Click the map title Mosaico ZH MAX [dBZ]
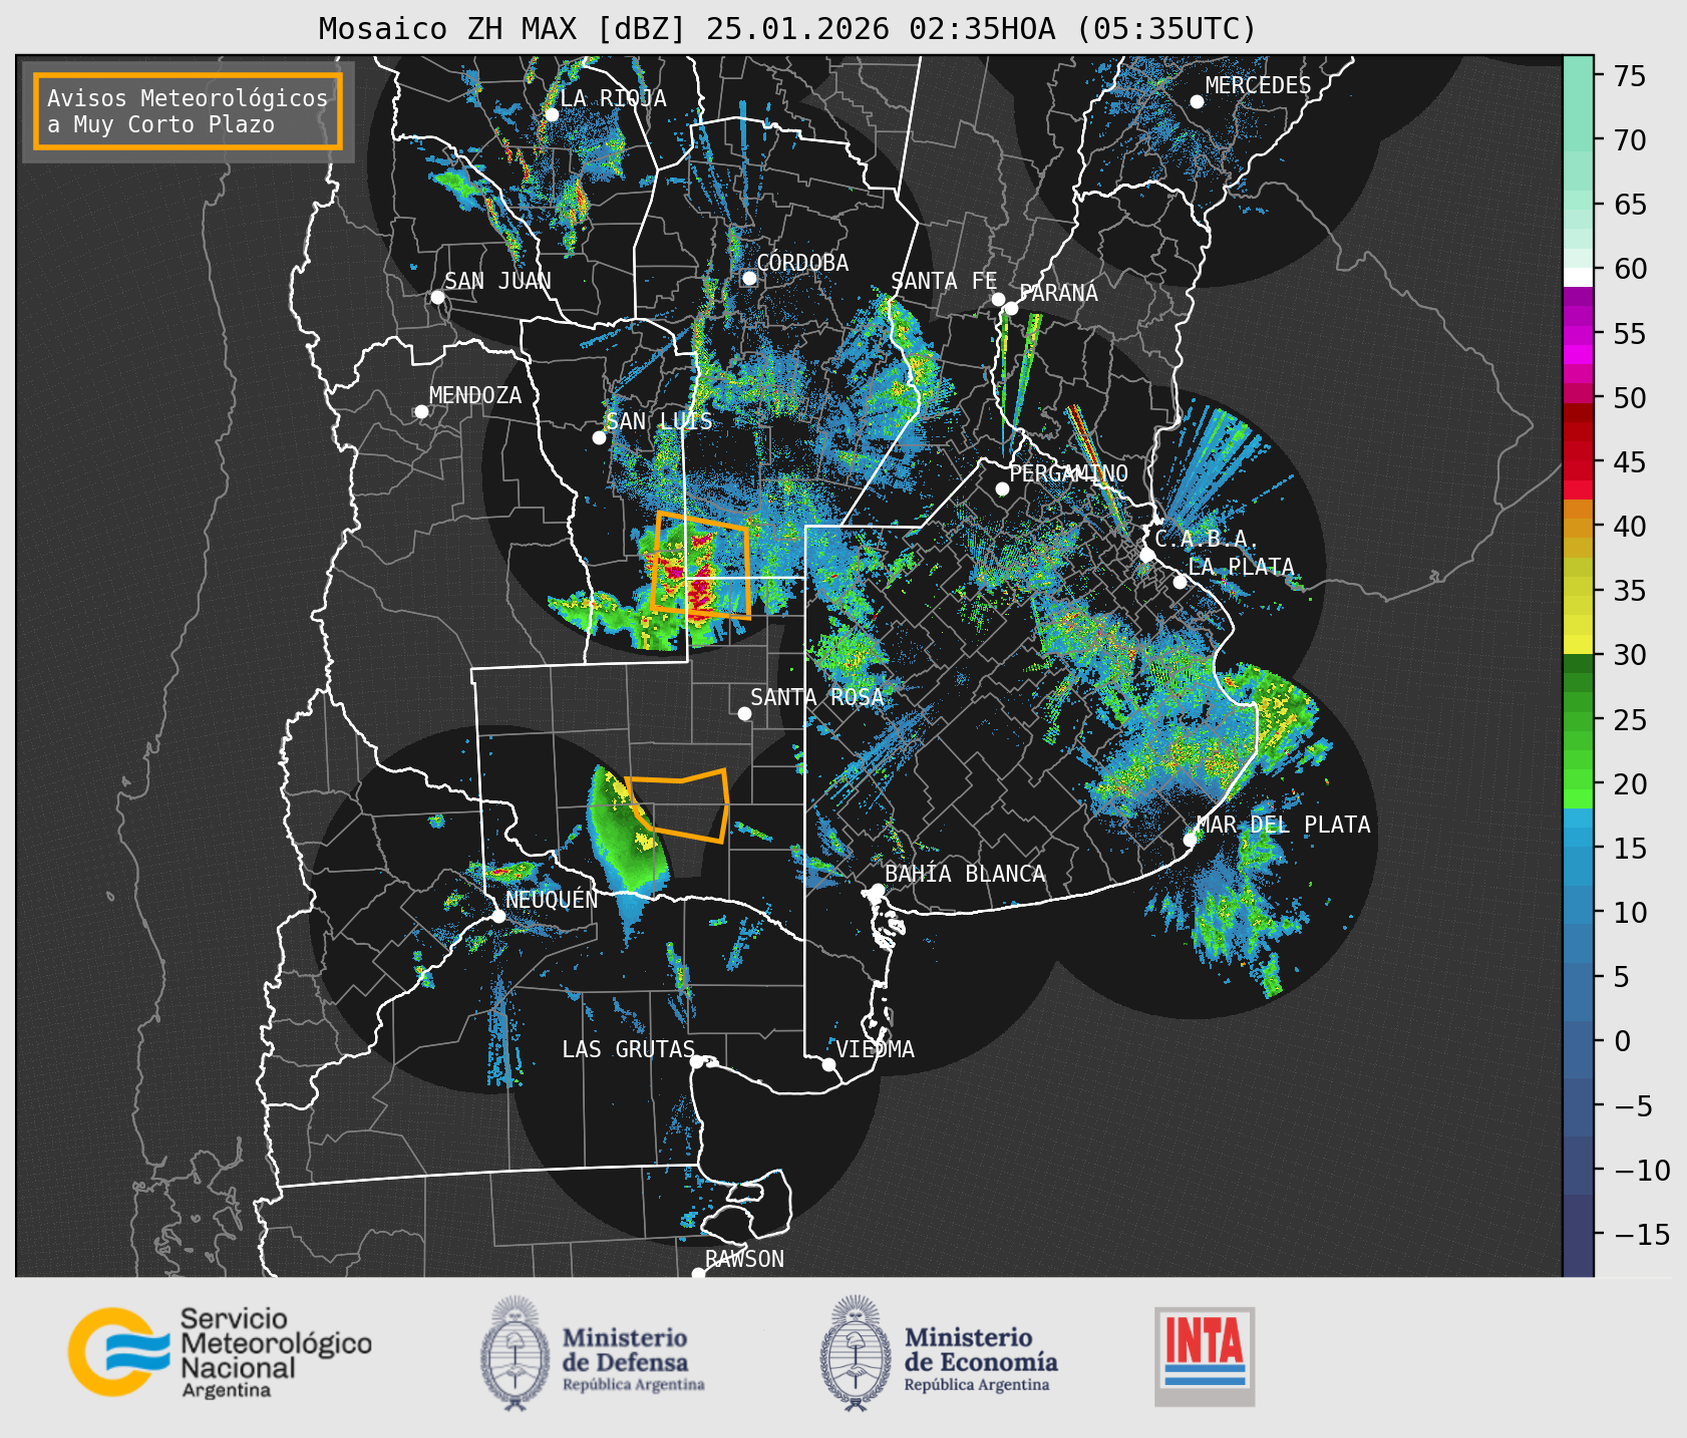This screenshot has width=1687, height=1438. click(502, 28)
